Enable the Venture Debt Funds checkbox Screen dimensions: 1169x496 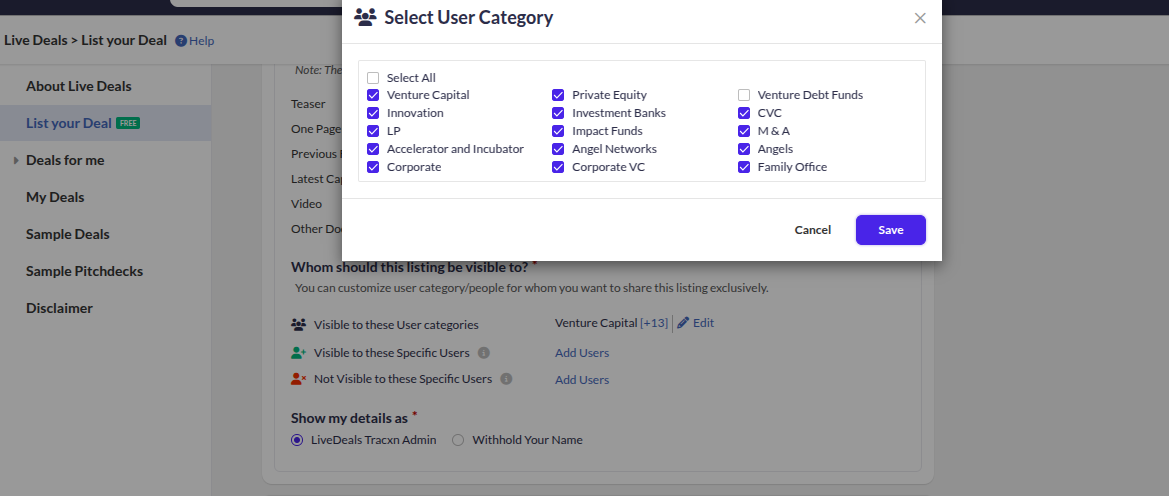click(744, 95)
